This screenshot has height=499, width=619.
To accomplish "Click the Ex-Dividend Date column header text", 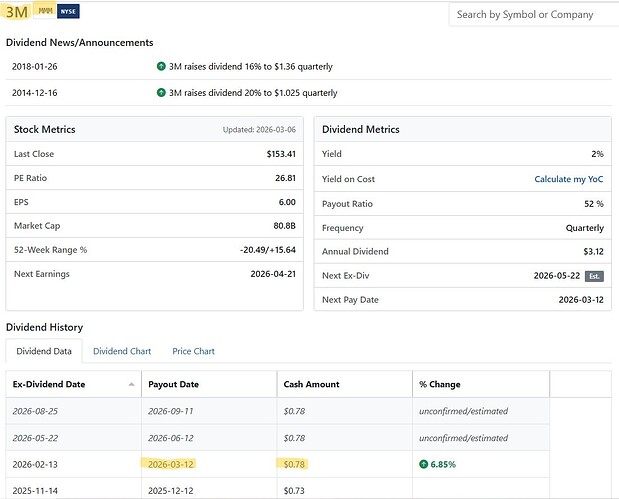I will [x=49, y=384].
